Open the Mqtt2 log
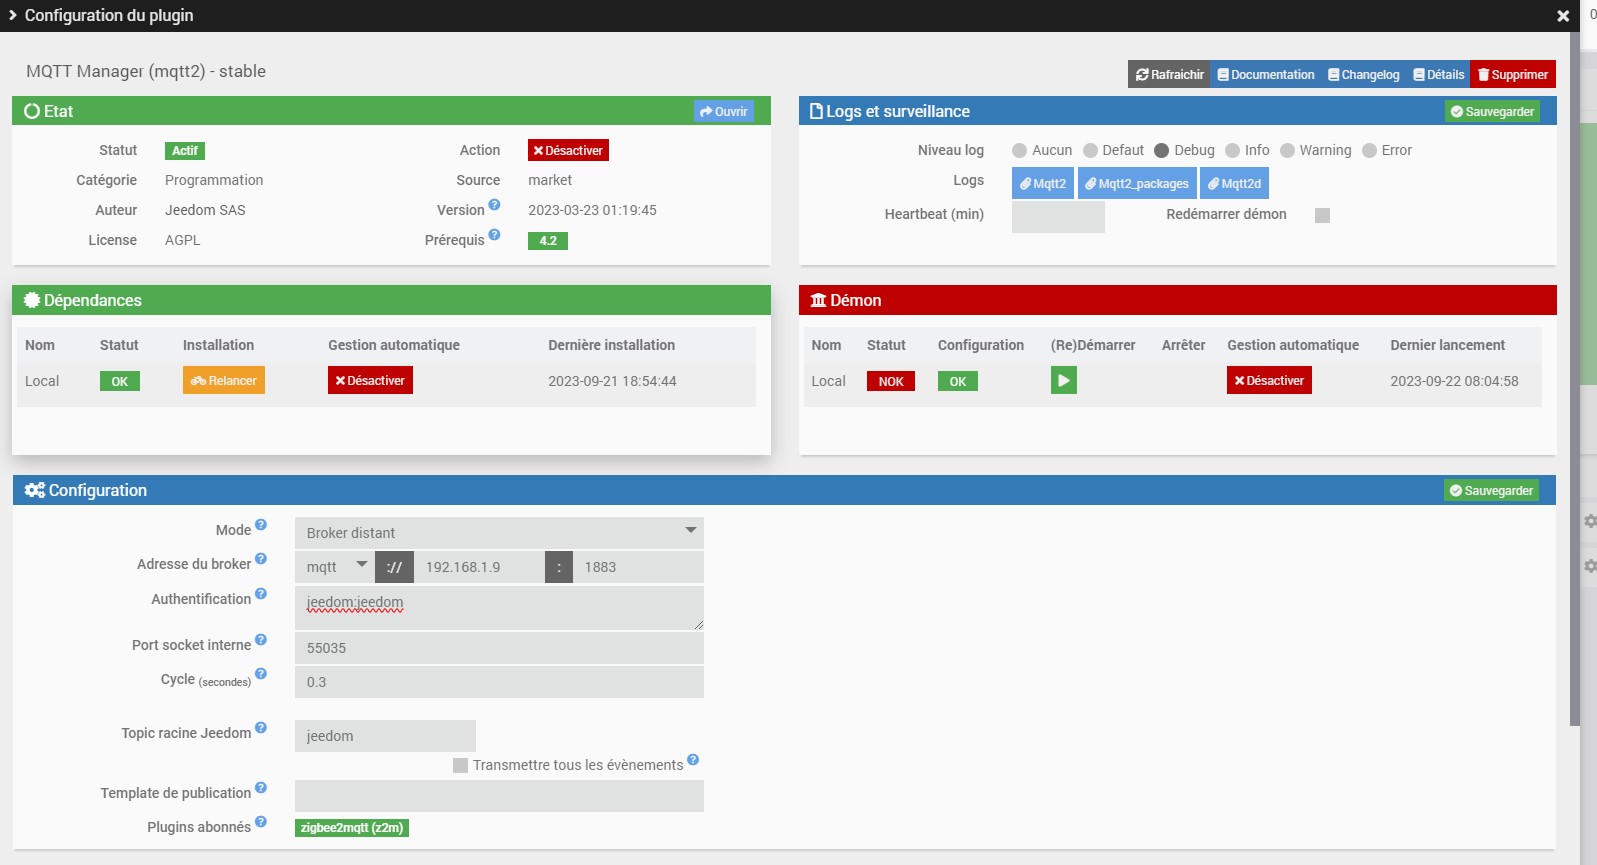Image resolution: width=1597 pixels, height=865 pixels. click(x=1043, y=183)
